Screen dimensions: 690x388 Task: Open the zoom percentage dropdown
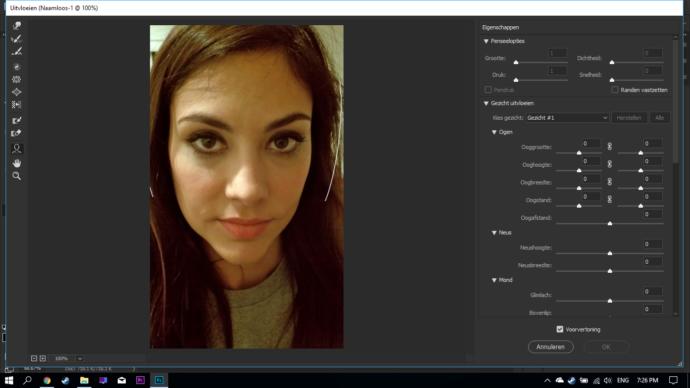(80, 359)
